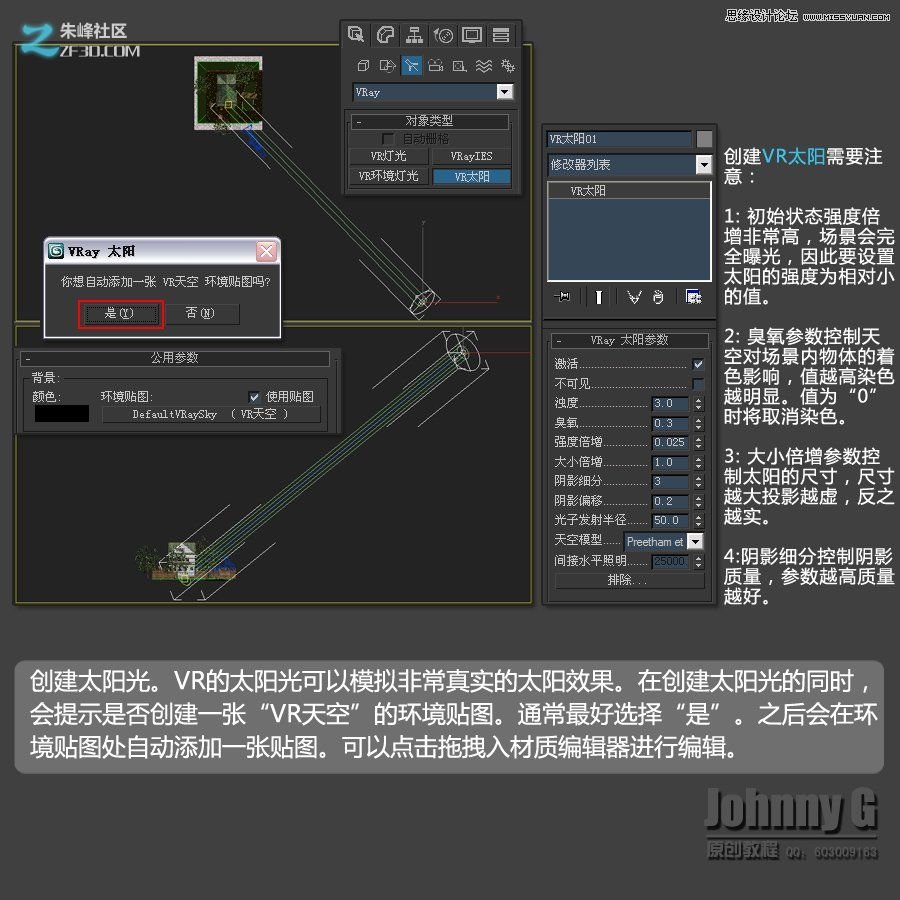
Task: Select the Systems category icon
Action: click(507, 66)
